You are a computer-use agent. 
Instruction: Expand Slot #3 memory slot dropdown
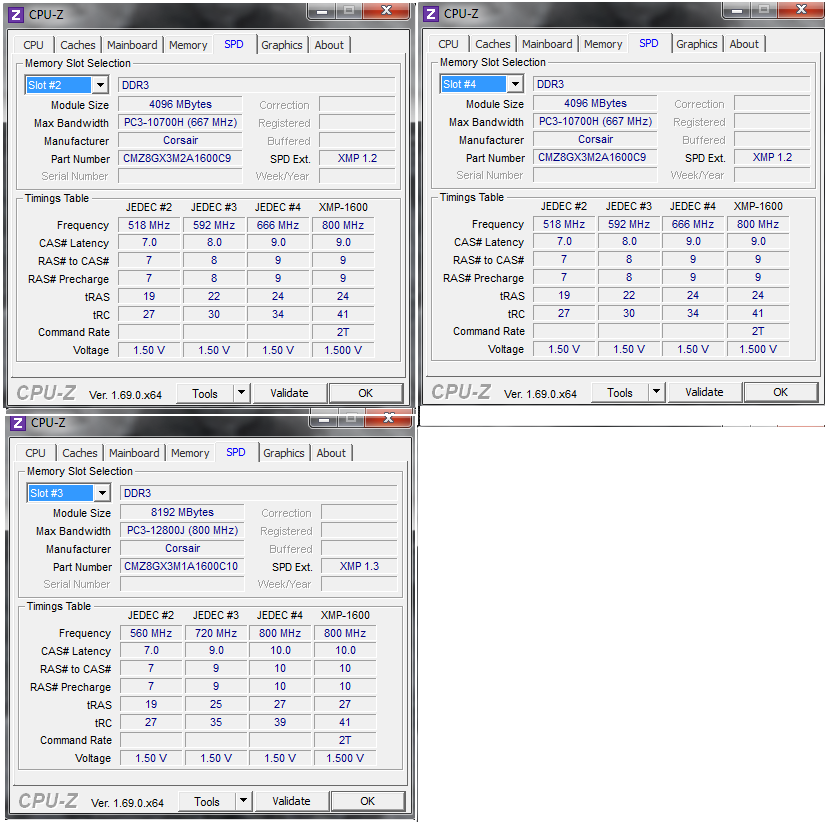click(102, 493)
